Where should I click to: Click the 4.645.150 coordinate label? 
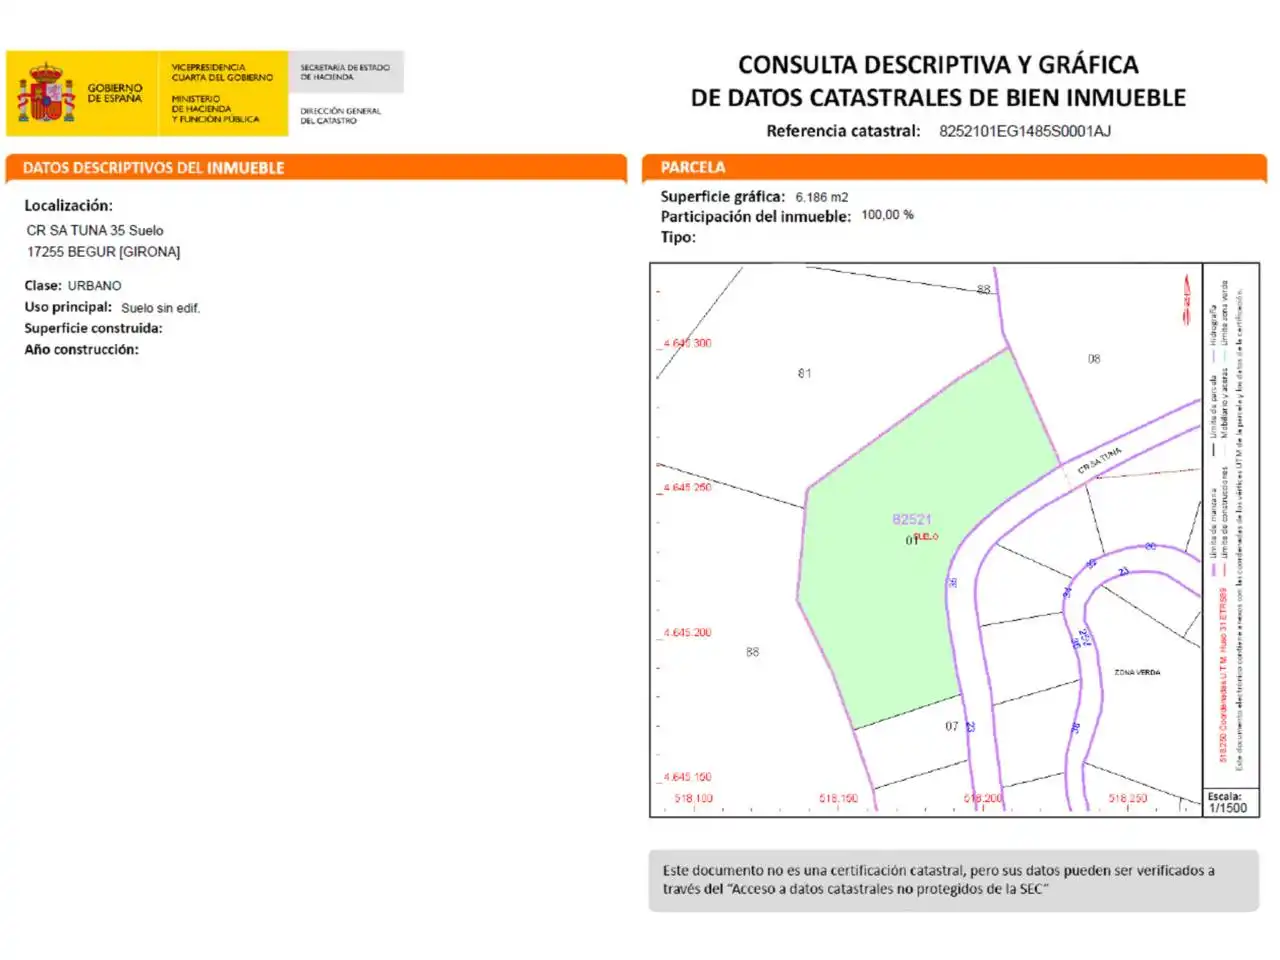pos(688,777)
